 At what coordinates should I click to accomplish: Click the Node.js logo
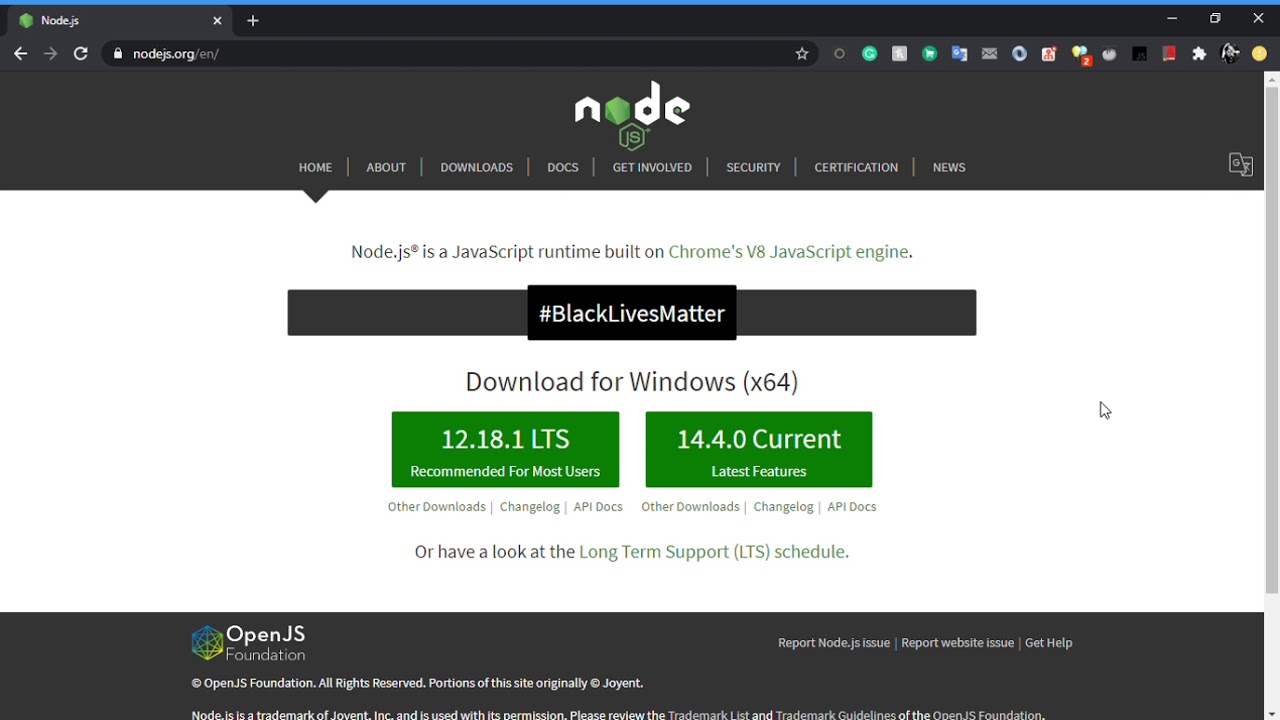pos(632,115)
